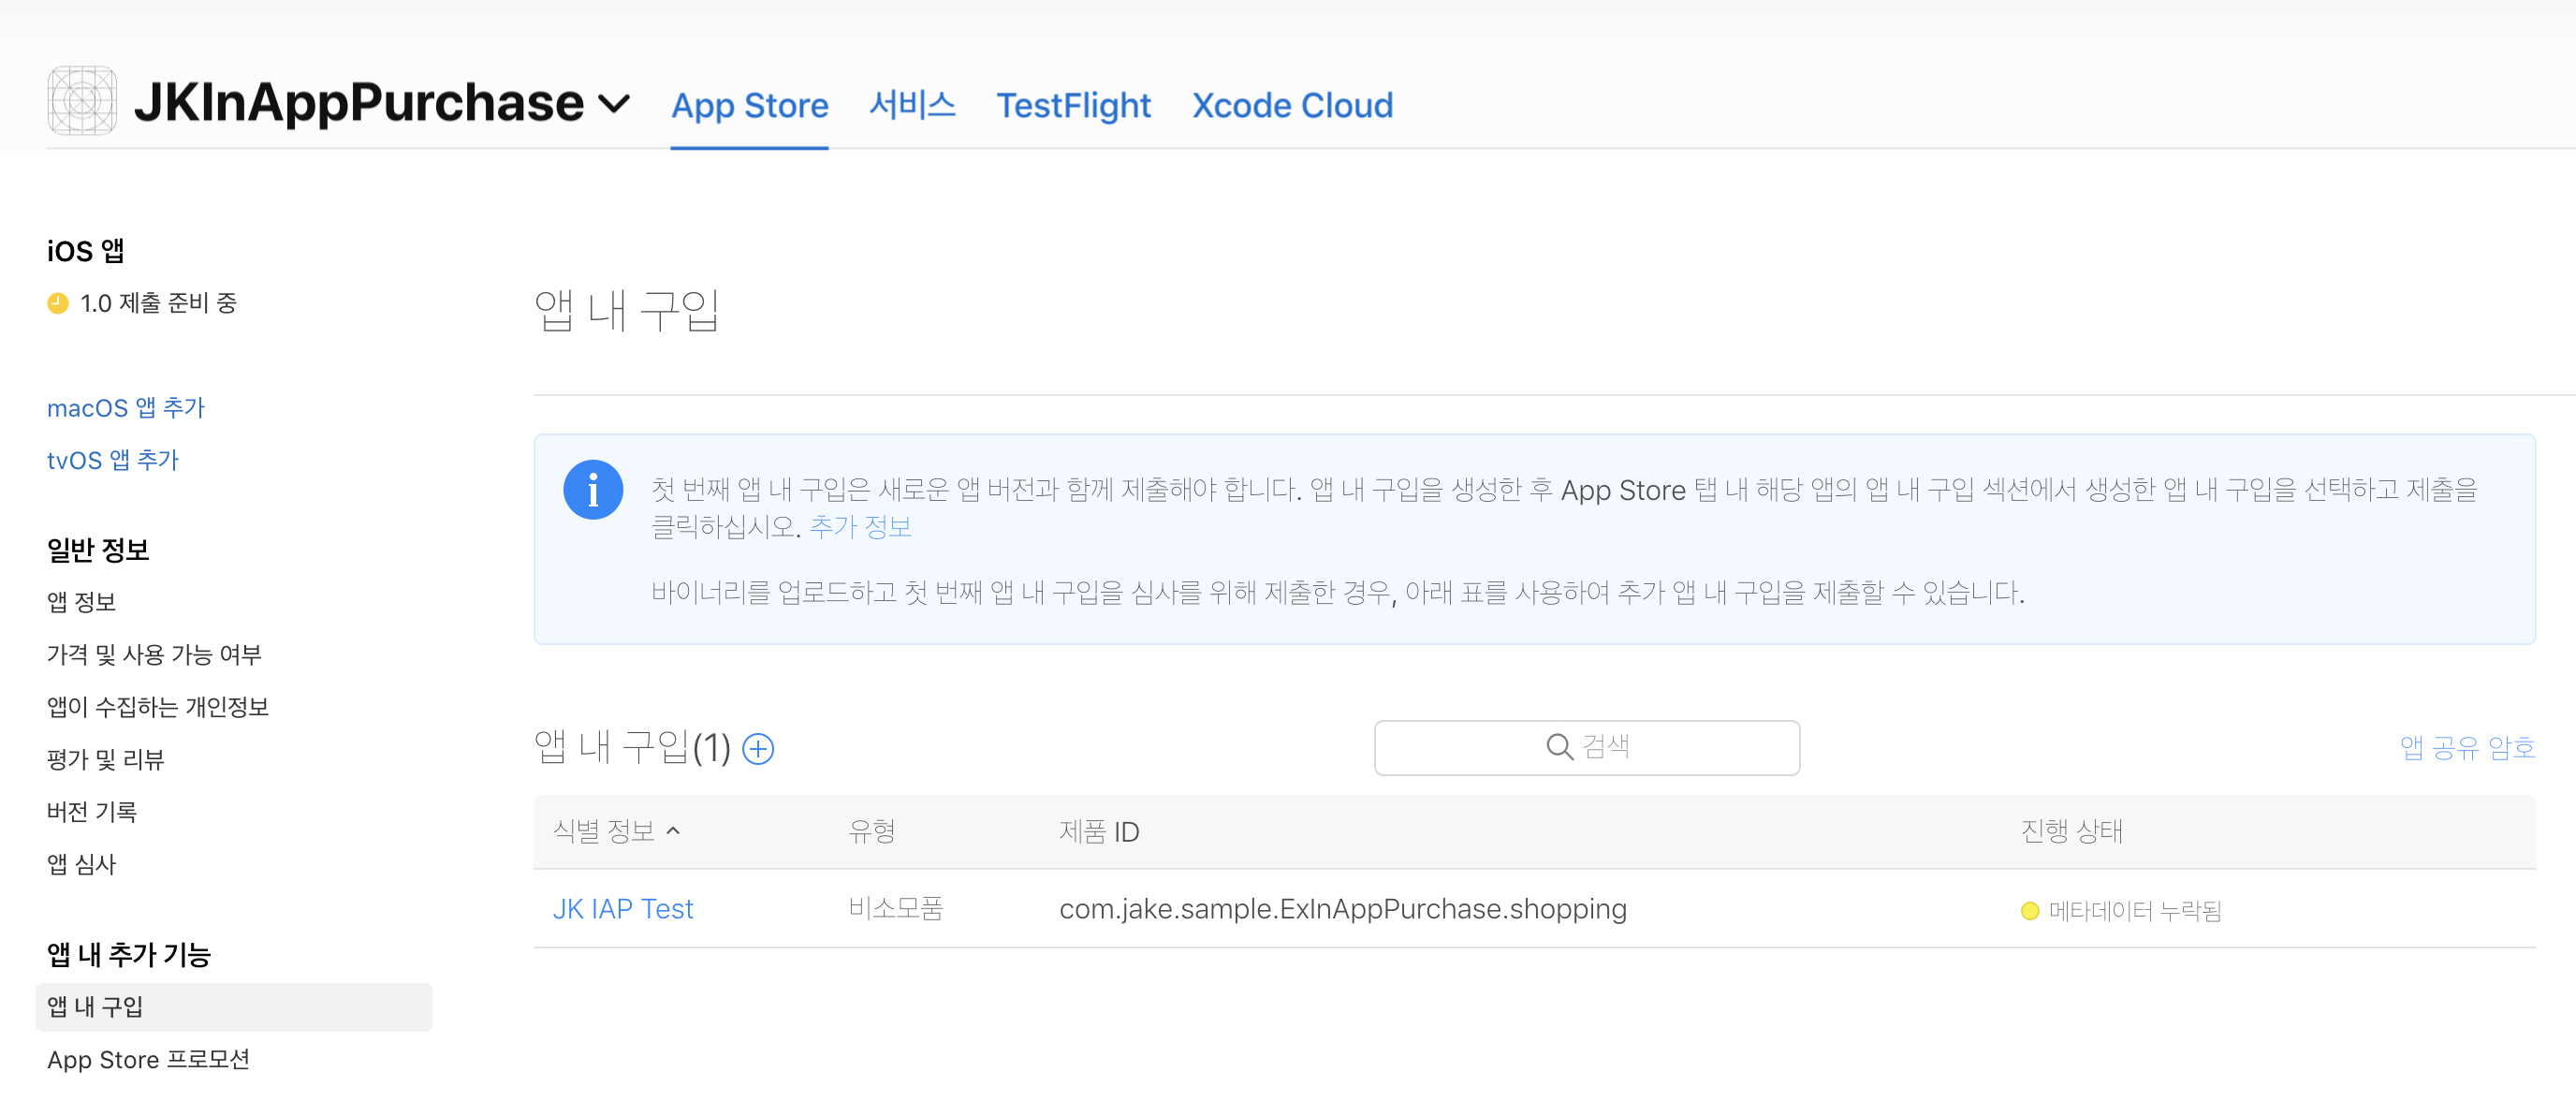Open 가격 및 사용 가능 여부 in the sidebar
The height and width of the screenshot is (1116, 2576).
[154, 654]
